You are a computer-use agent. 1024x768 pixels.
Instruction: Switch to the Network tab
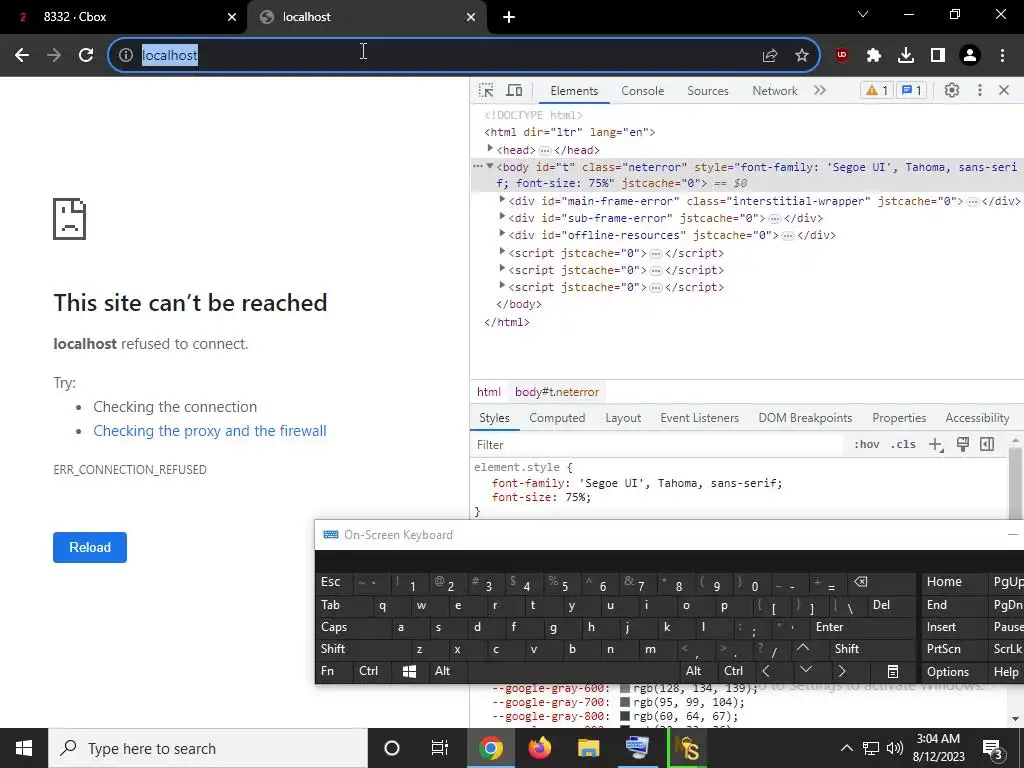pyautogui.click(x=775, y=91)
